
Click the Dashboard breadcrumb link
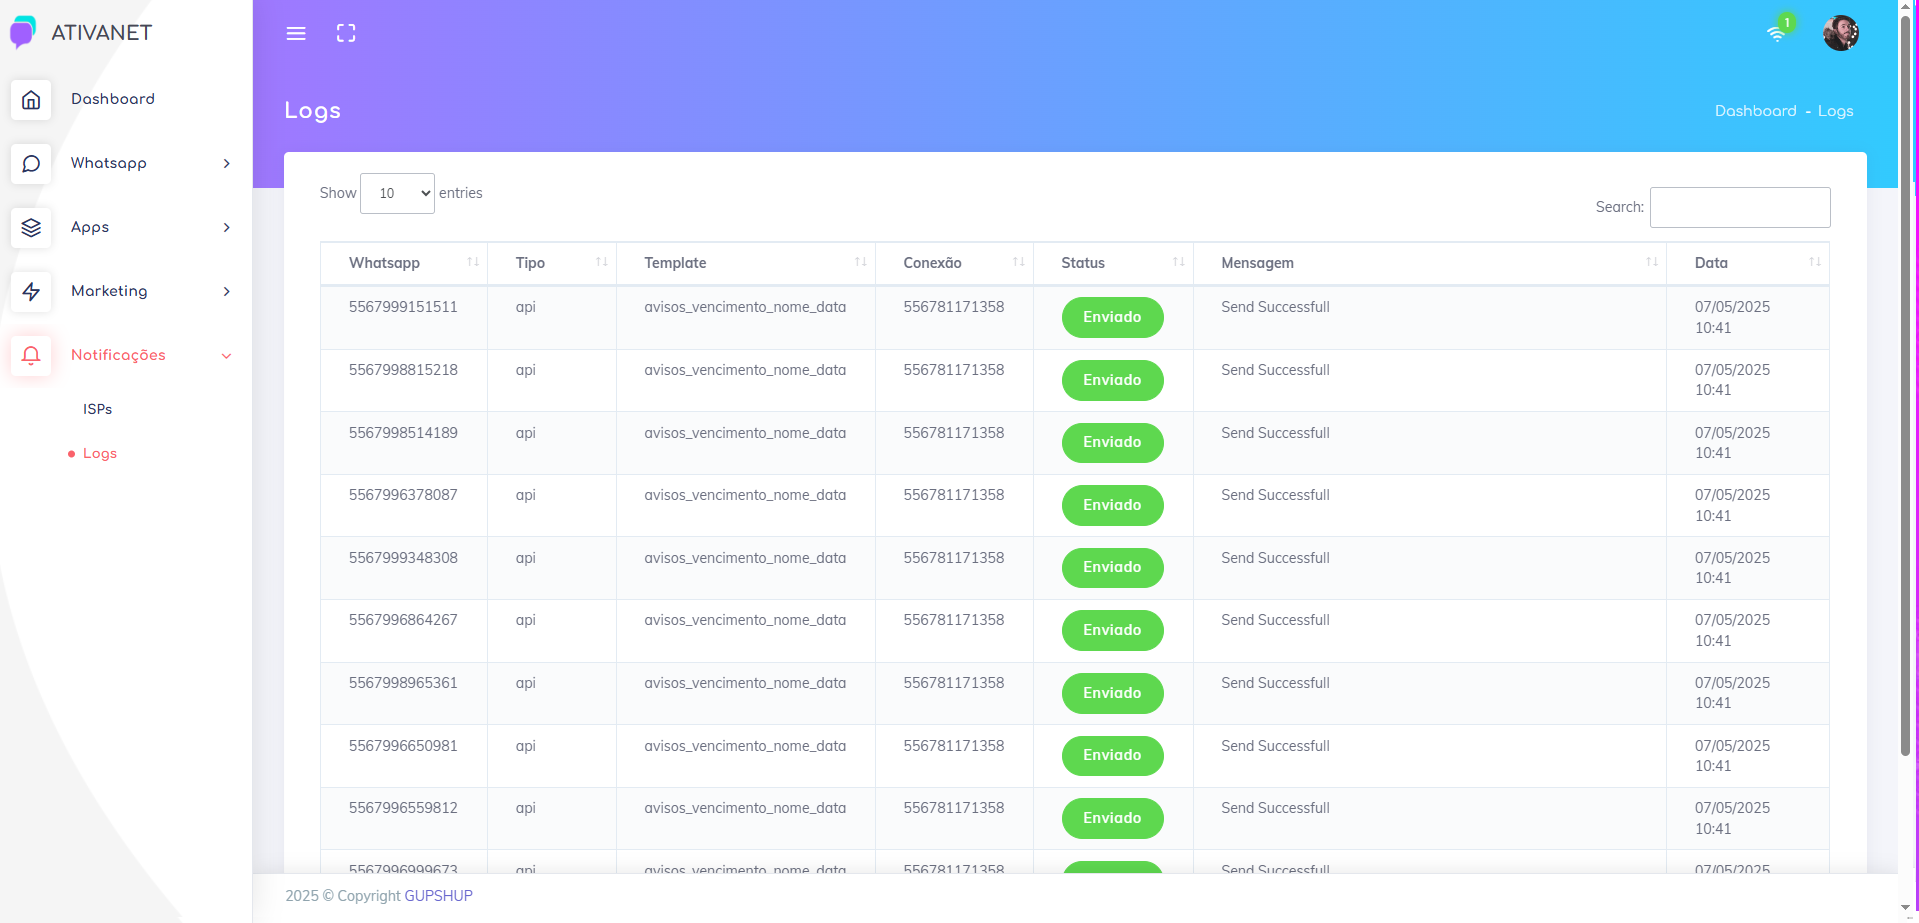pyautogui.click(x=1755, y=111)
